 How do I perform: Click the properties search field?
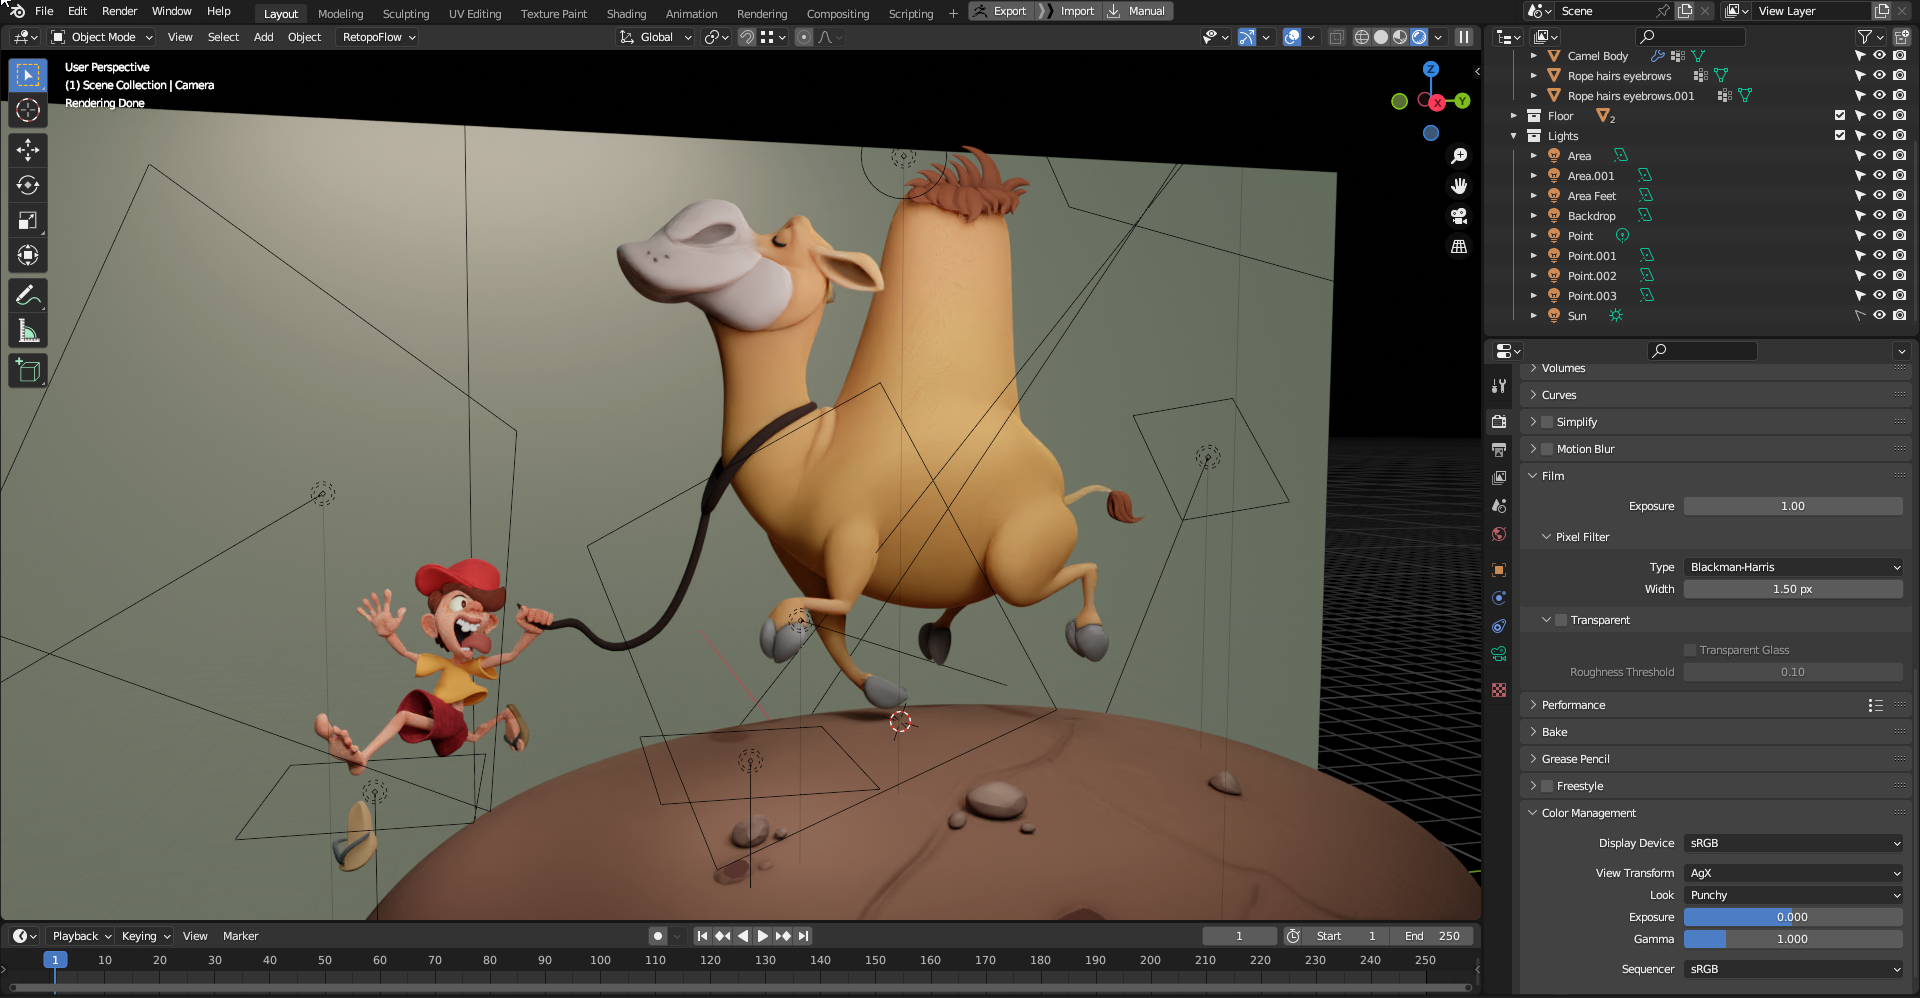click(x=1702, y=351)
